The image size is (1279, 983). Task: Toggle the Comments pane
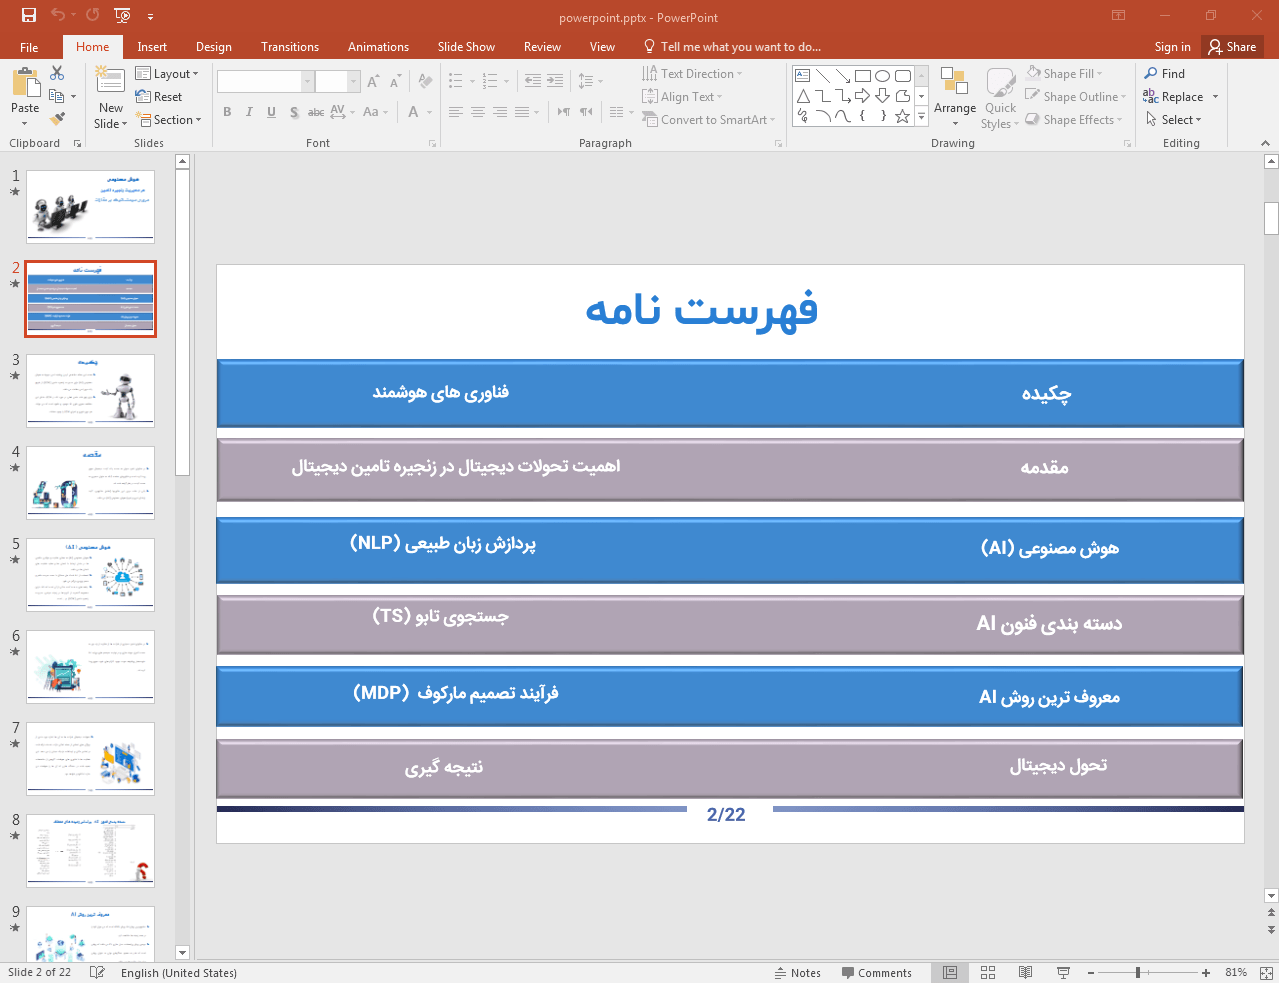coord(877,972)
